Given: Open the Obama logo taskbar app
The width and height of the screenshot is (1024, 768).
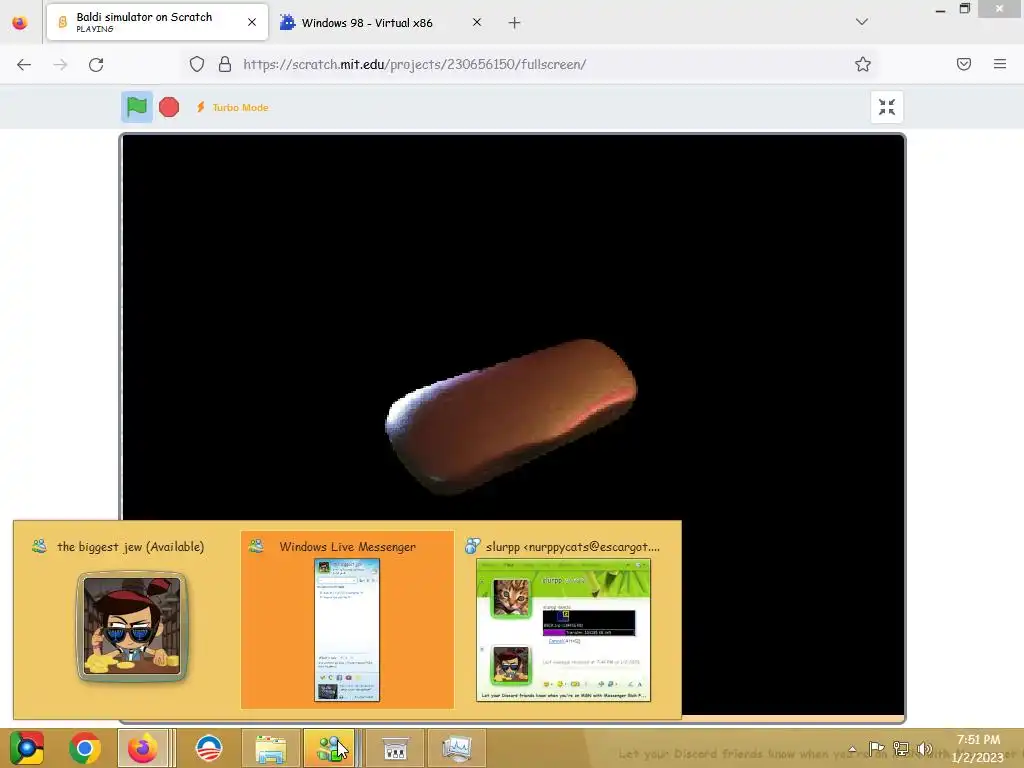Looking at the screenshot, I should tap(209, 748).
